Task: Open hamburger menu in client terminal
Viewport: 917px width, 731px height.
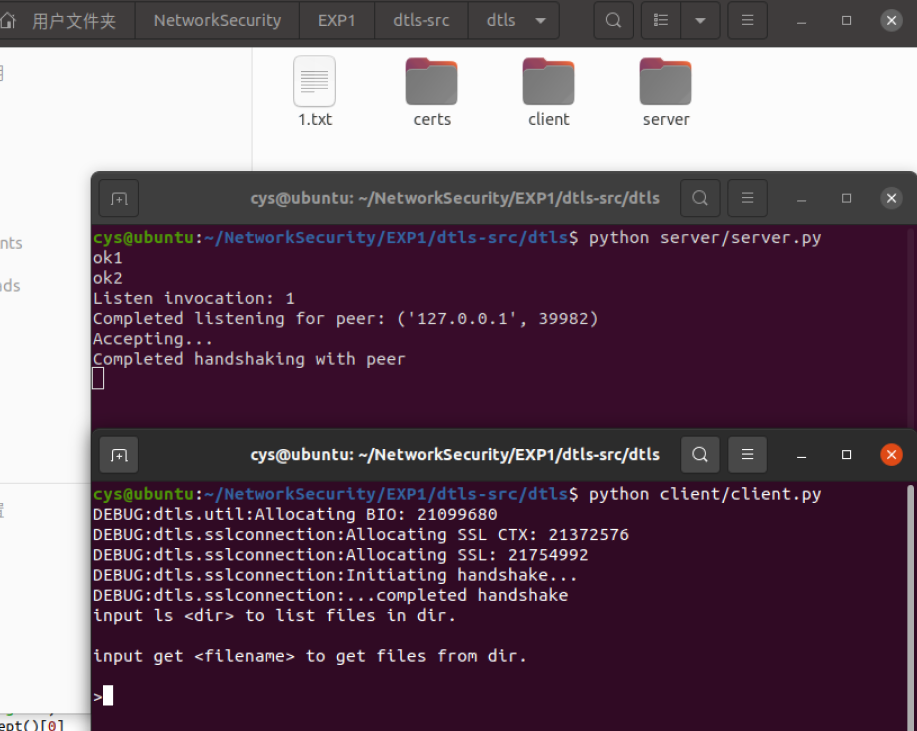Action: [747, 454]
